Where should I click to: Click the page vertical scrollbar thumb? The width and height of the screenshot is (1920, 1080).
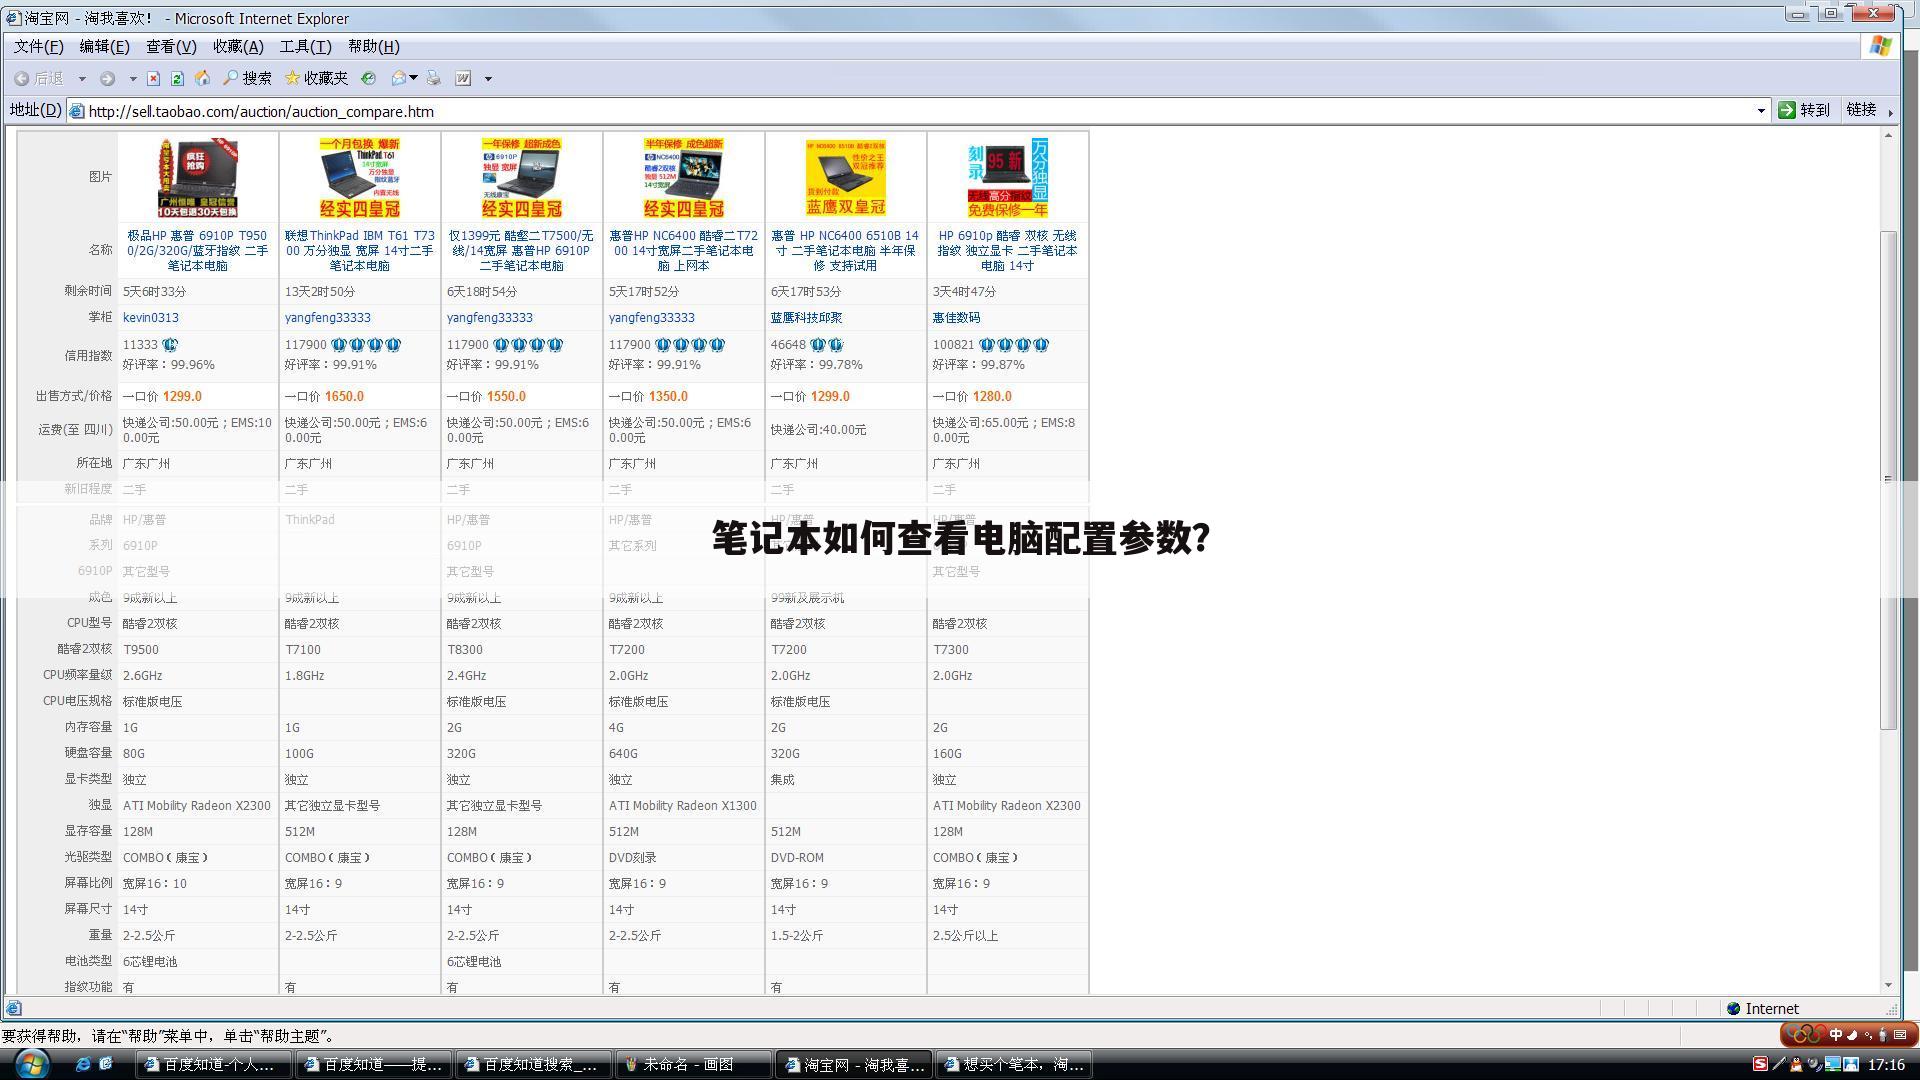[1888, 480]
